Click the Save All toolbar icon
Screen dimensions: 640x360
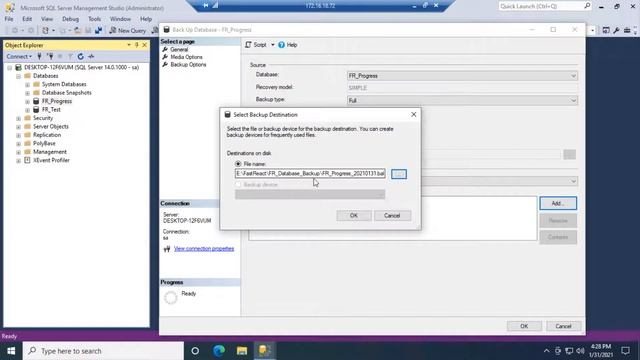coord(98,31)
